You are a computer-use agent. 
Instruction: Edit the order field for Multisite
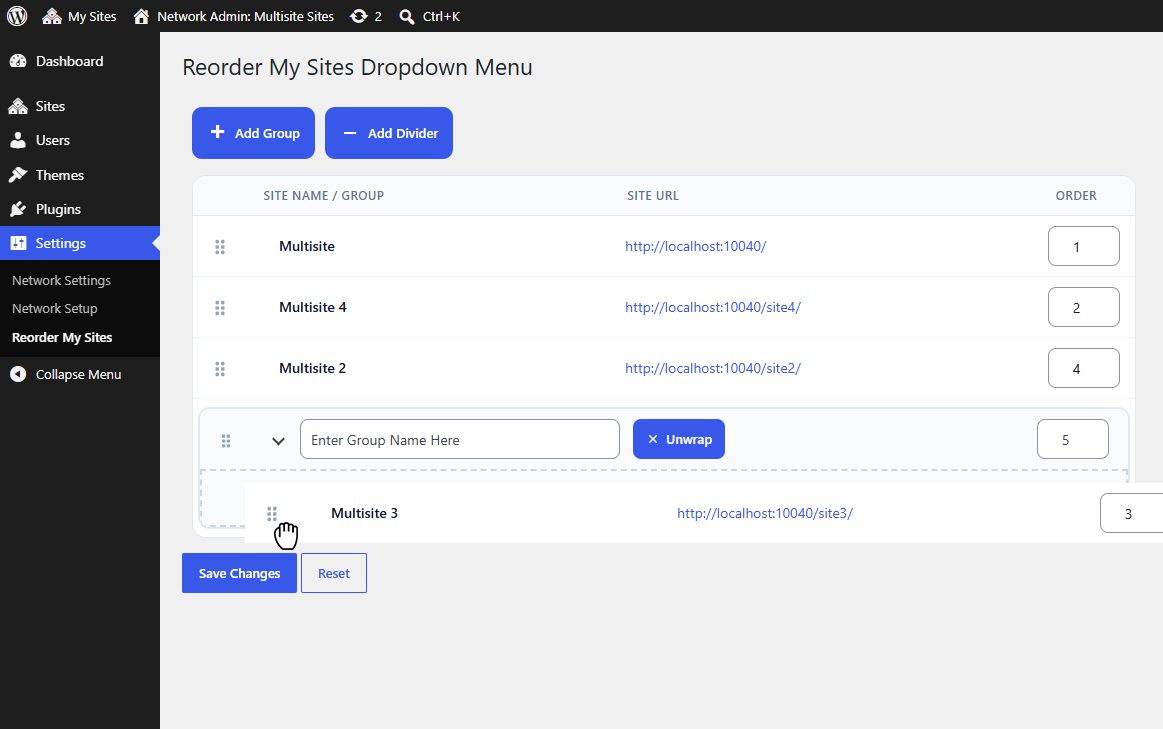(1084, 246)
